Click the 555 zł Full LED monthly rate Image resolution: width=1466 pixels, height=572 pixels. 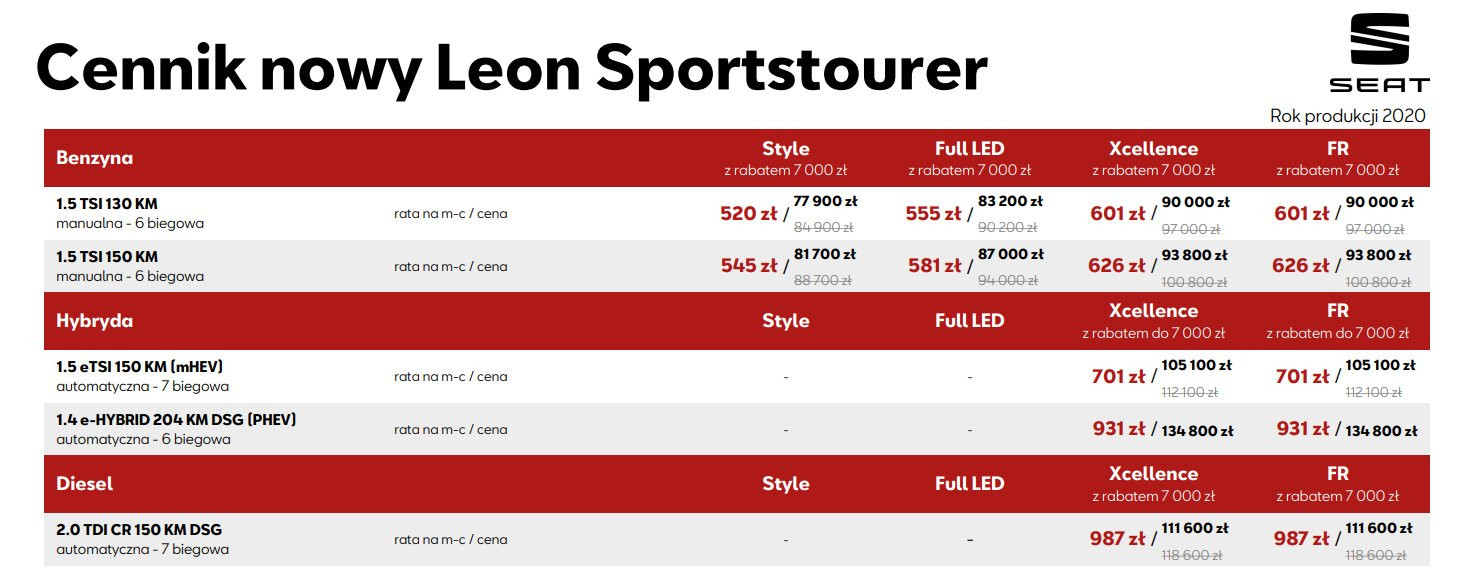pos(933,213)
